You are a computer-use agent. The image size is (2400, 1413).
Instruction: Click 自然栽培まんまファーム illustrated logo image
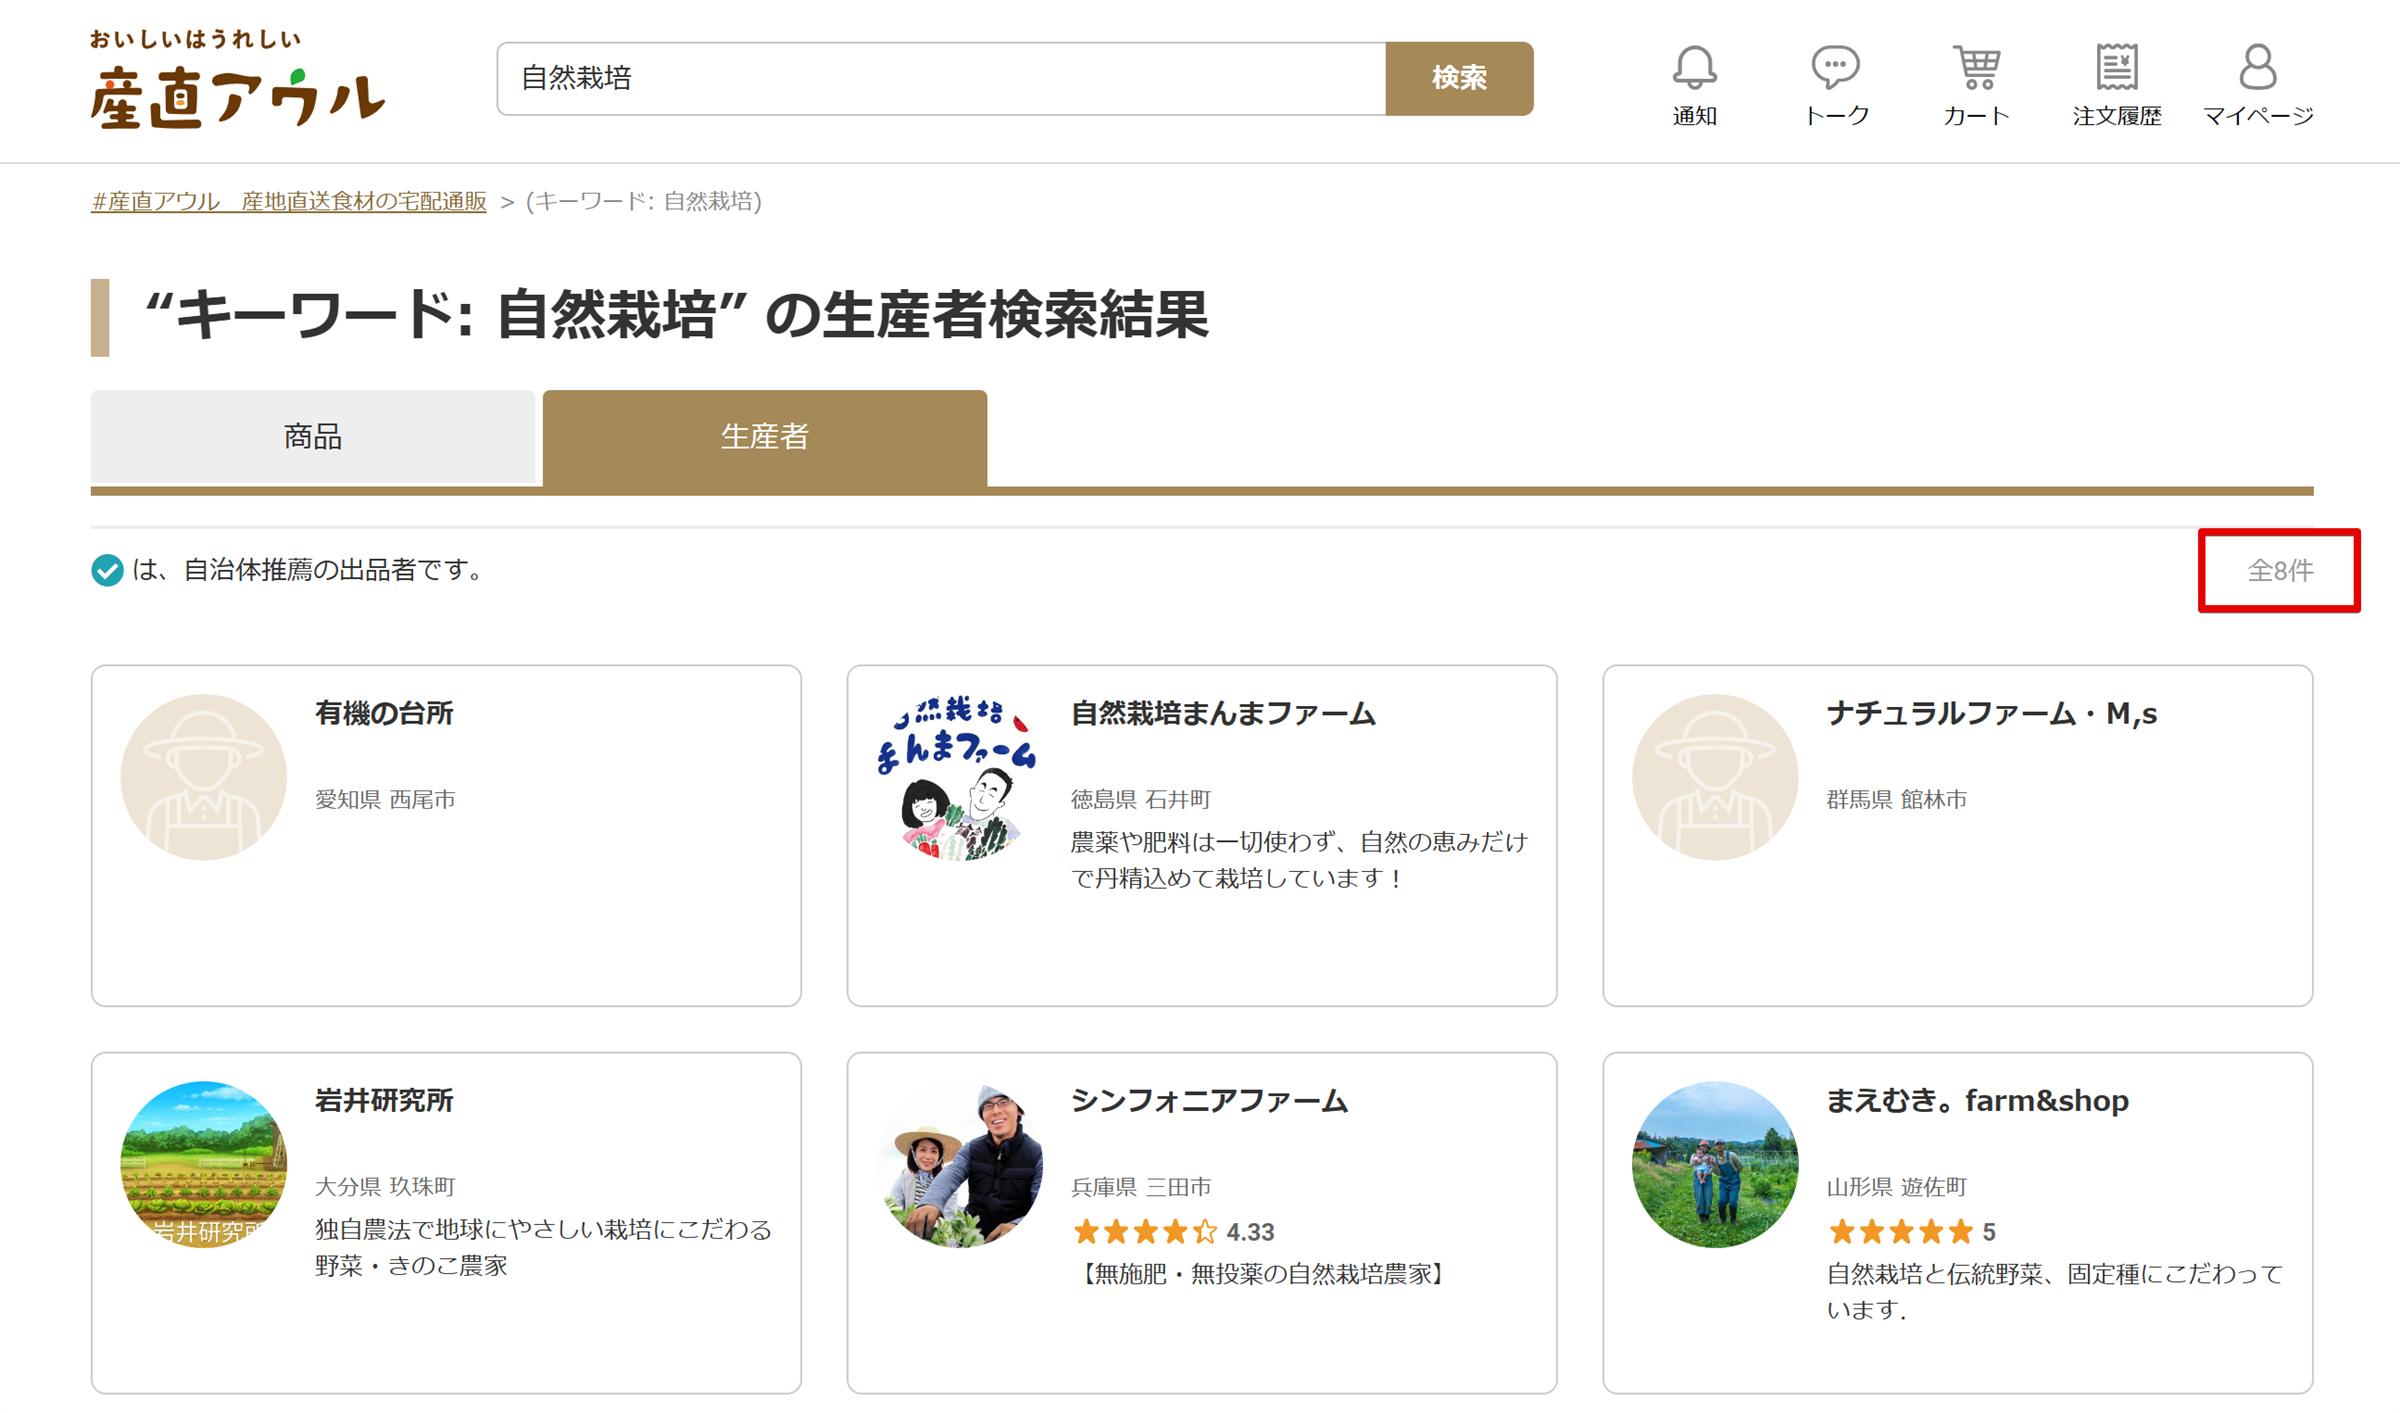(959, 777)
